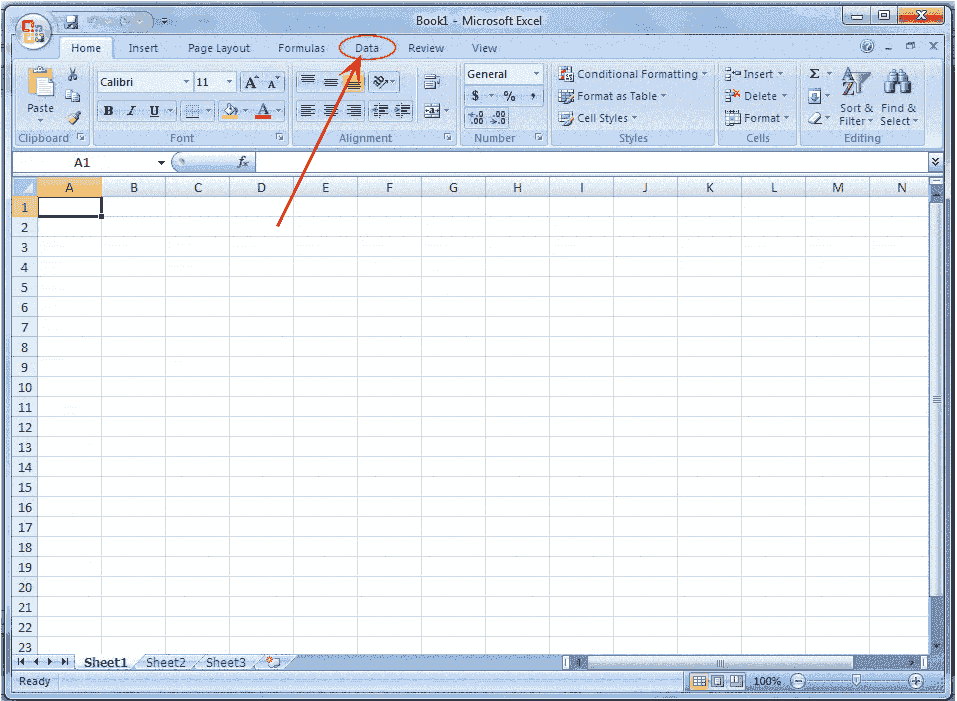
Task: Switch to the Data ribbon tab
Action: click(366, 47)
